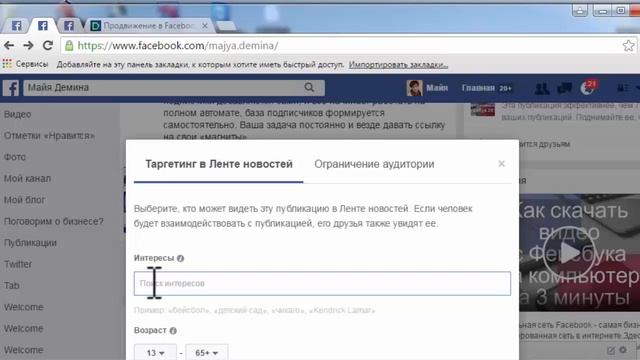Open Мой канал in the sidebar
Viewport: 640px width, 360px height.
pos(27,178)
